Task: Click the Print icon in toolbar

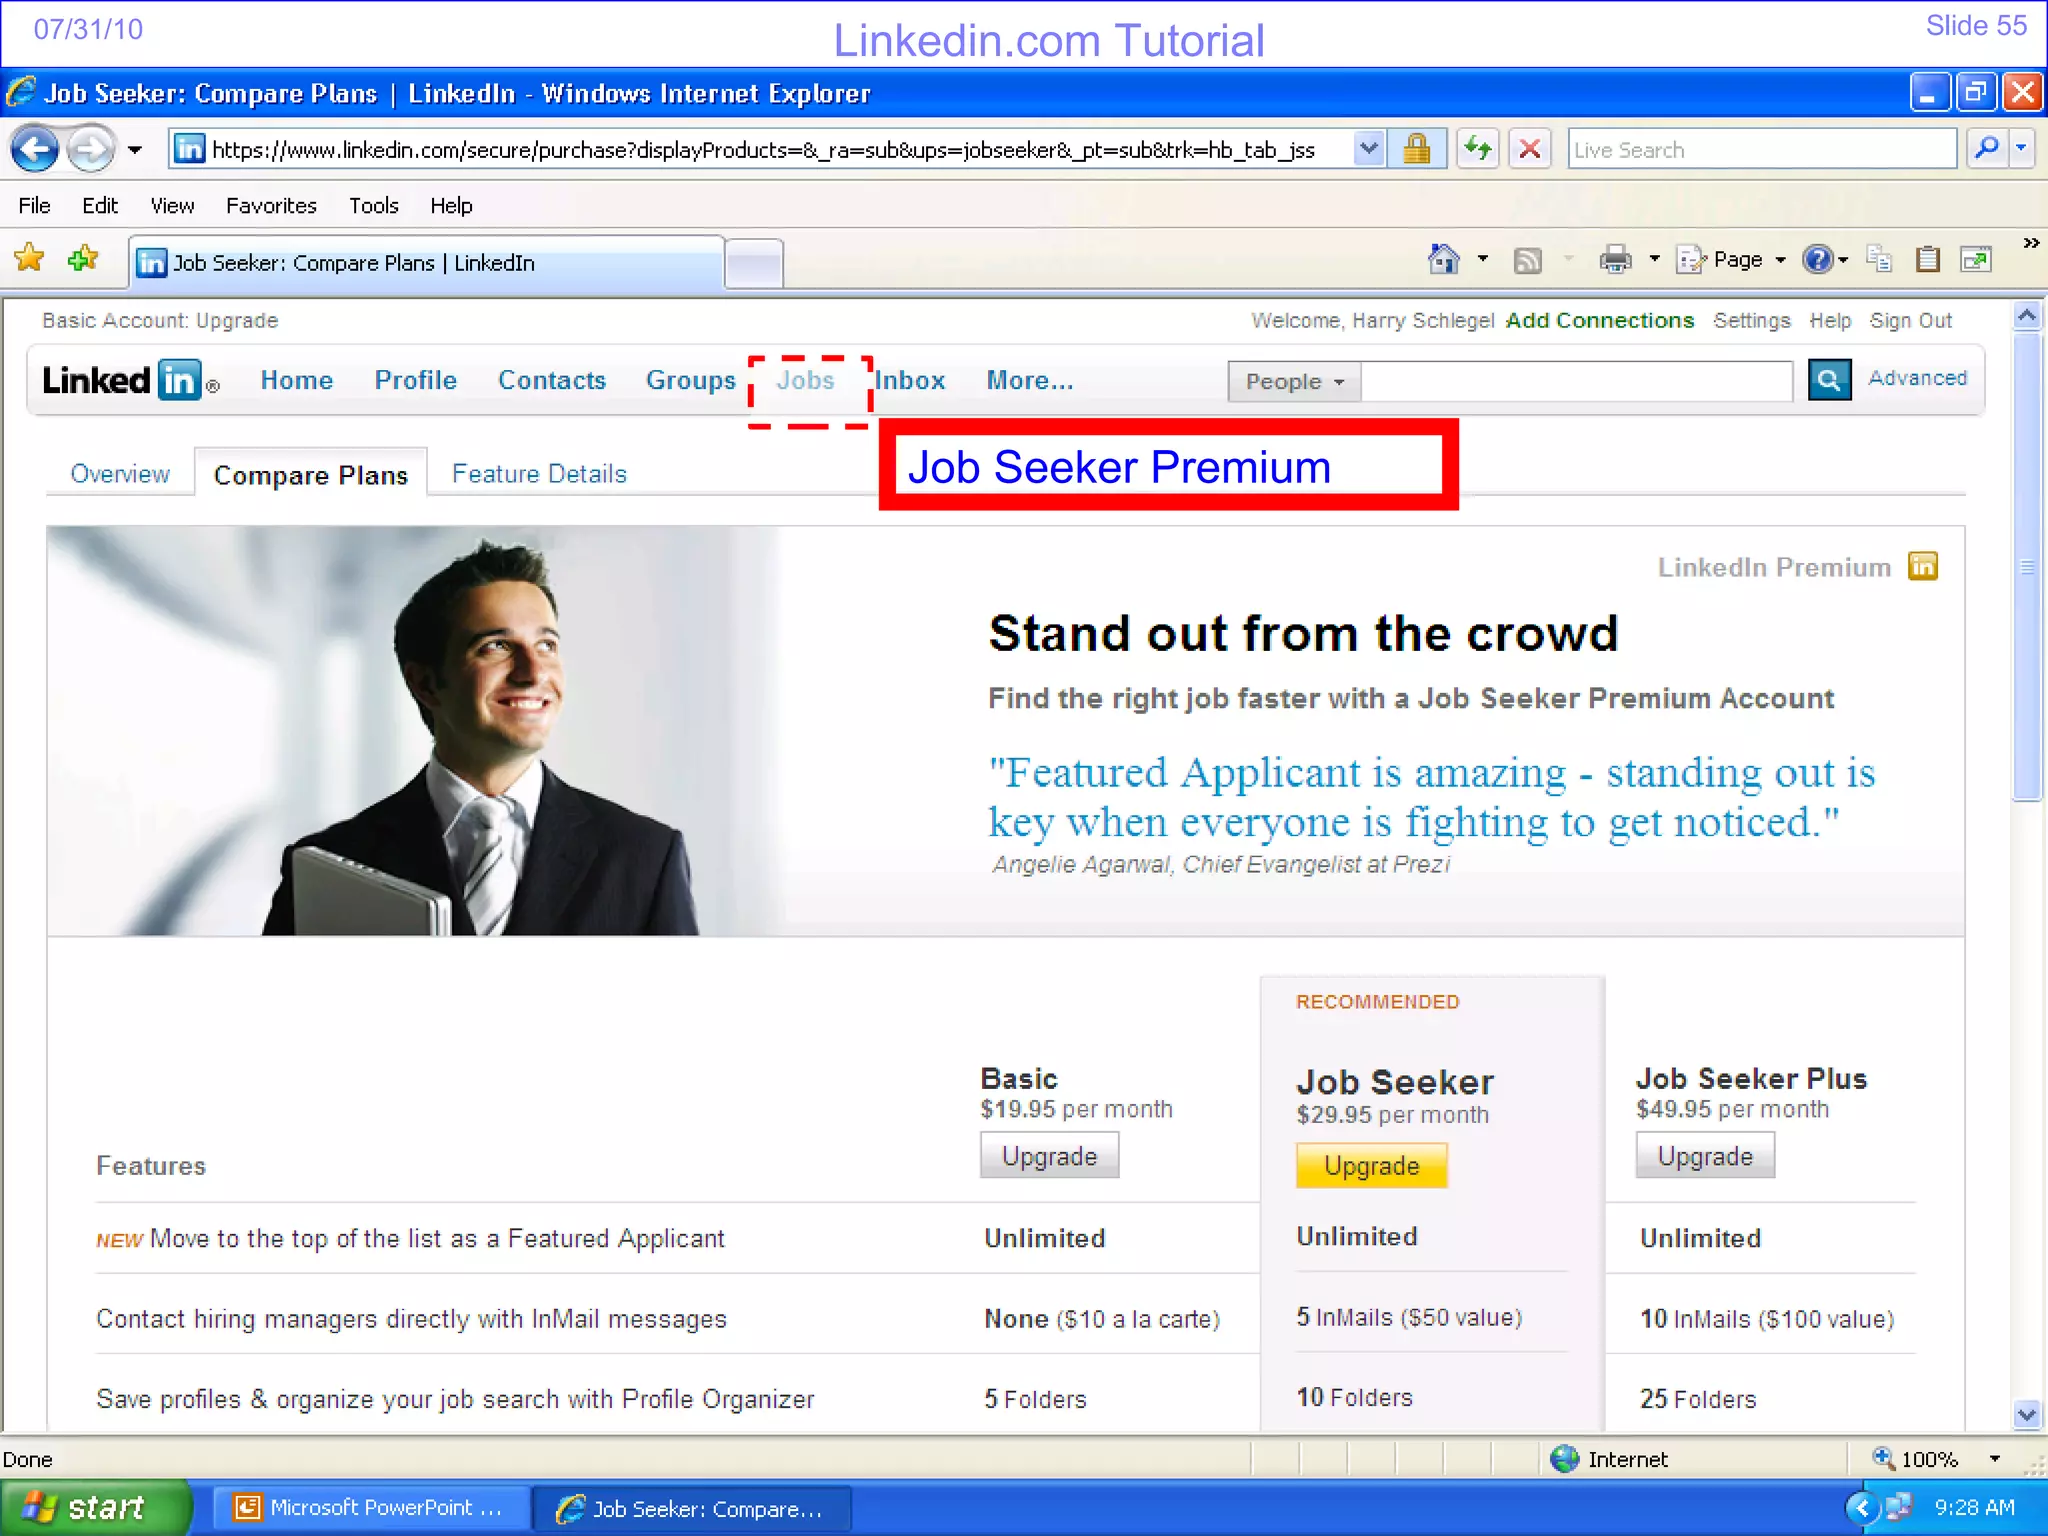Action: click(1615, 260)
